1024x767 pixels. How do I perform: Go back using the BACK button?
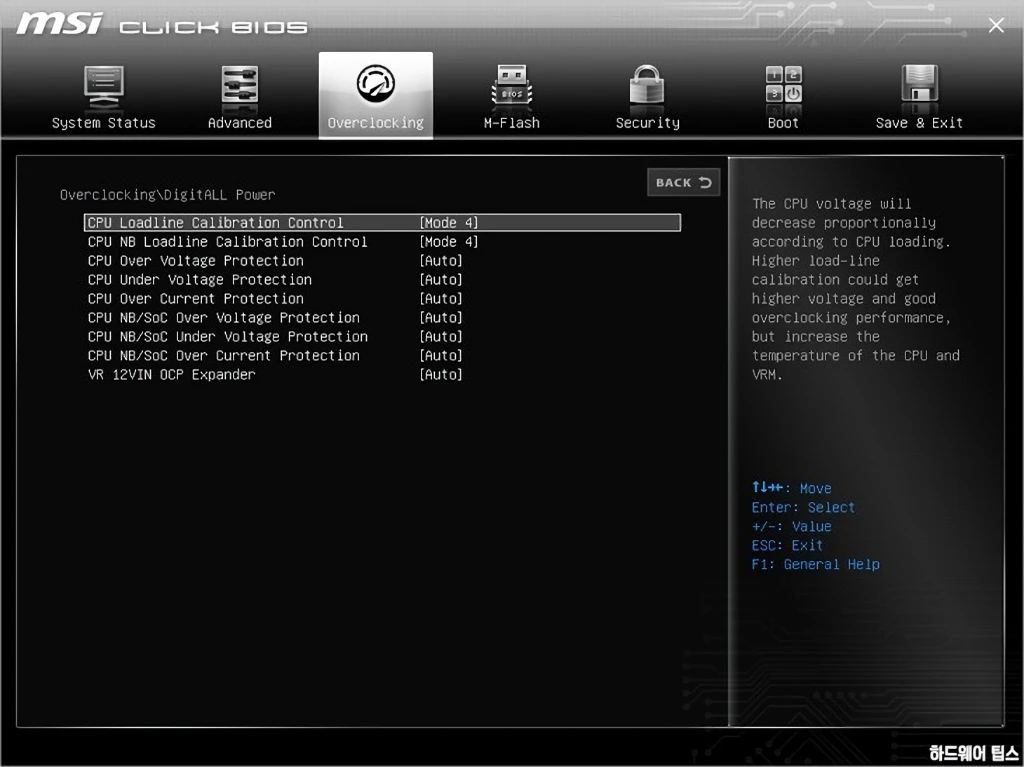[684, 182]
